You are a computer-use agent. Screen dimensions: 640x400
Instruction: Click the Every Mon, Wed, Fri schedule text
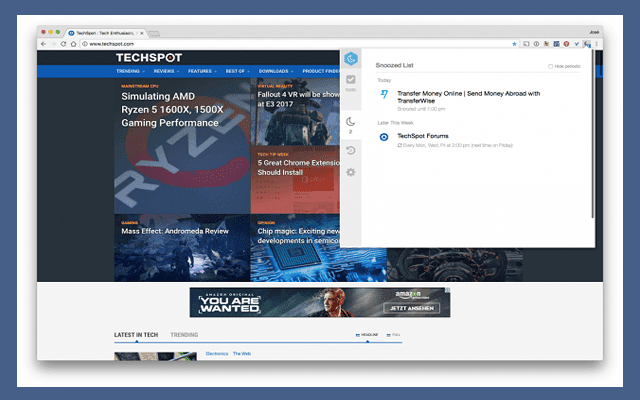pos(455,145)
